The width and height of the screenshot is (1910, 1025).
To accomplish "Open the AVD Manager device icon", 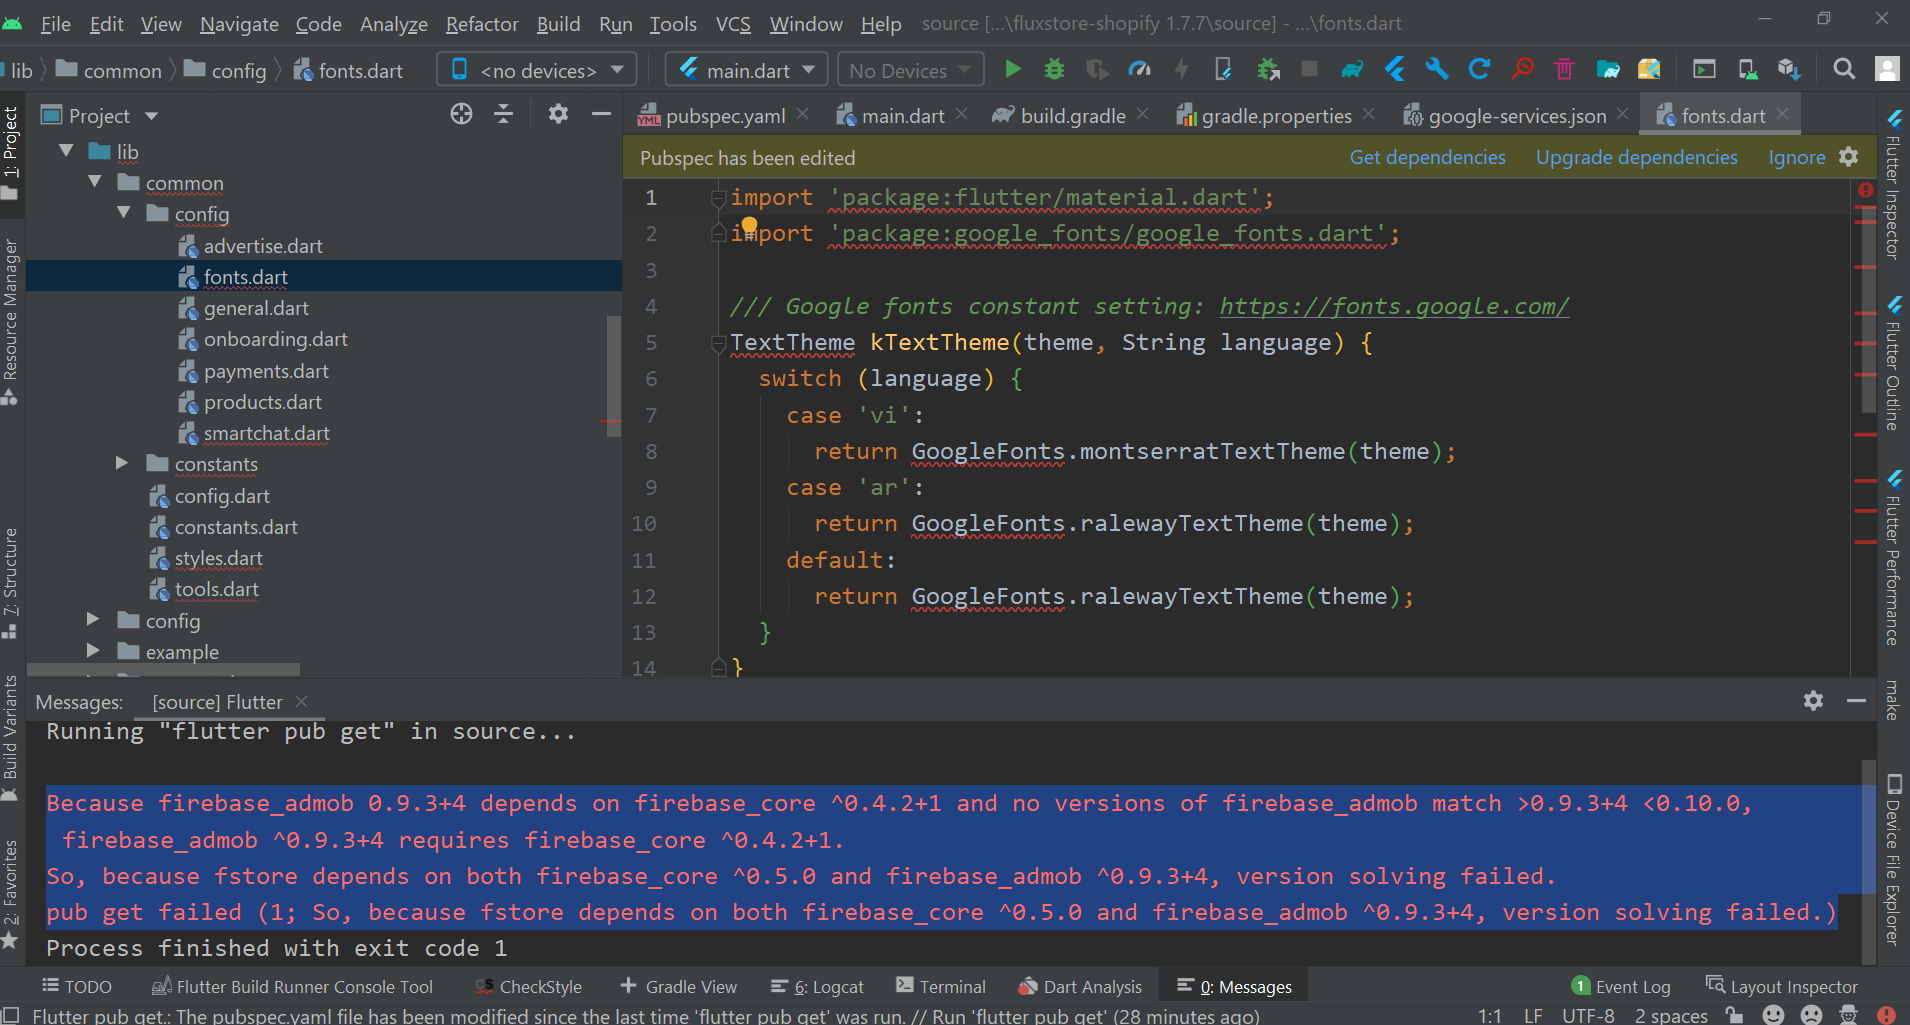I will tap(1747, 69).
